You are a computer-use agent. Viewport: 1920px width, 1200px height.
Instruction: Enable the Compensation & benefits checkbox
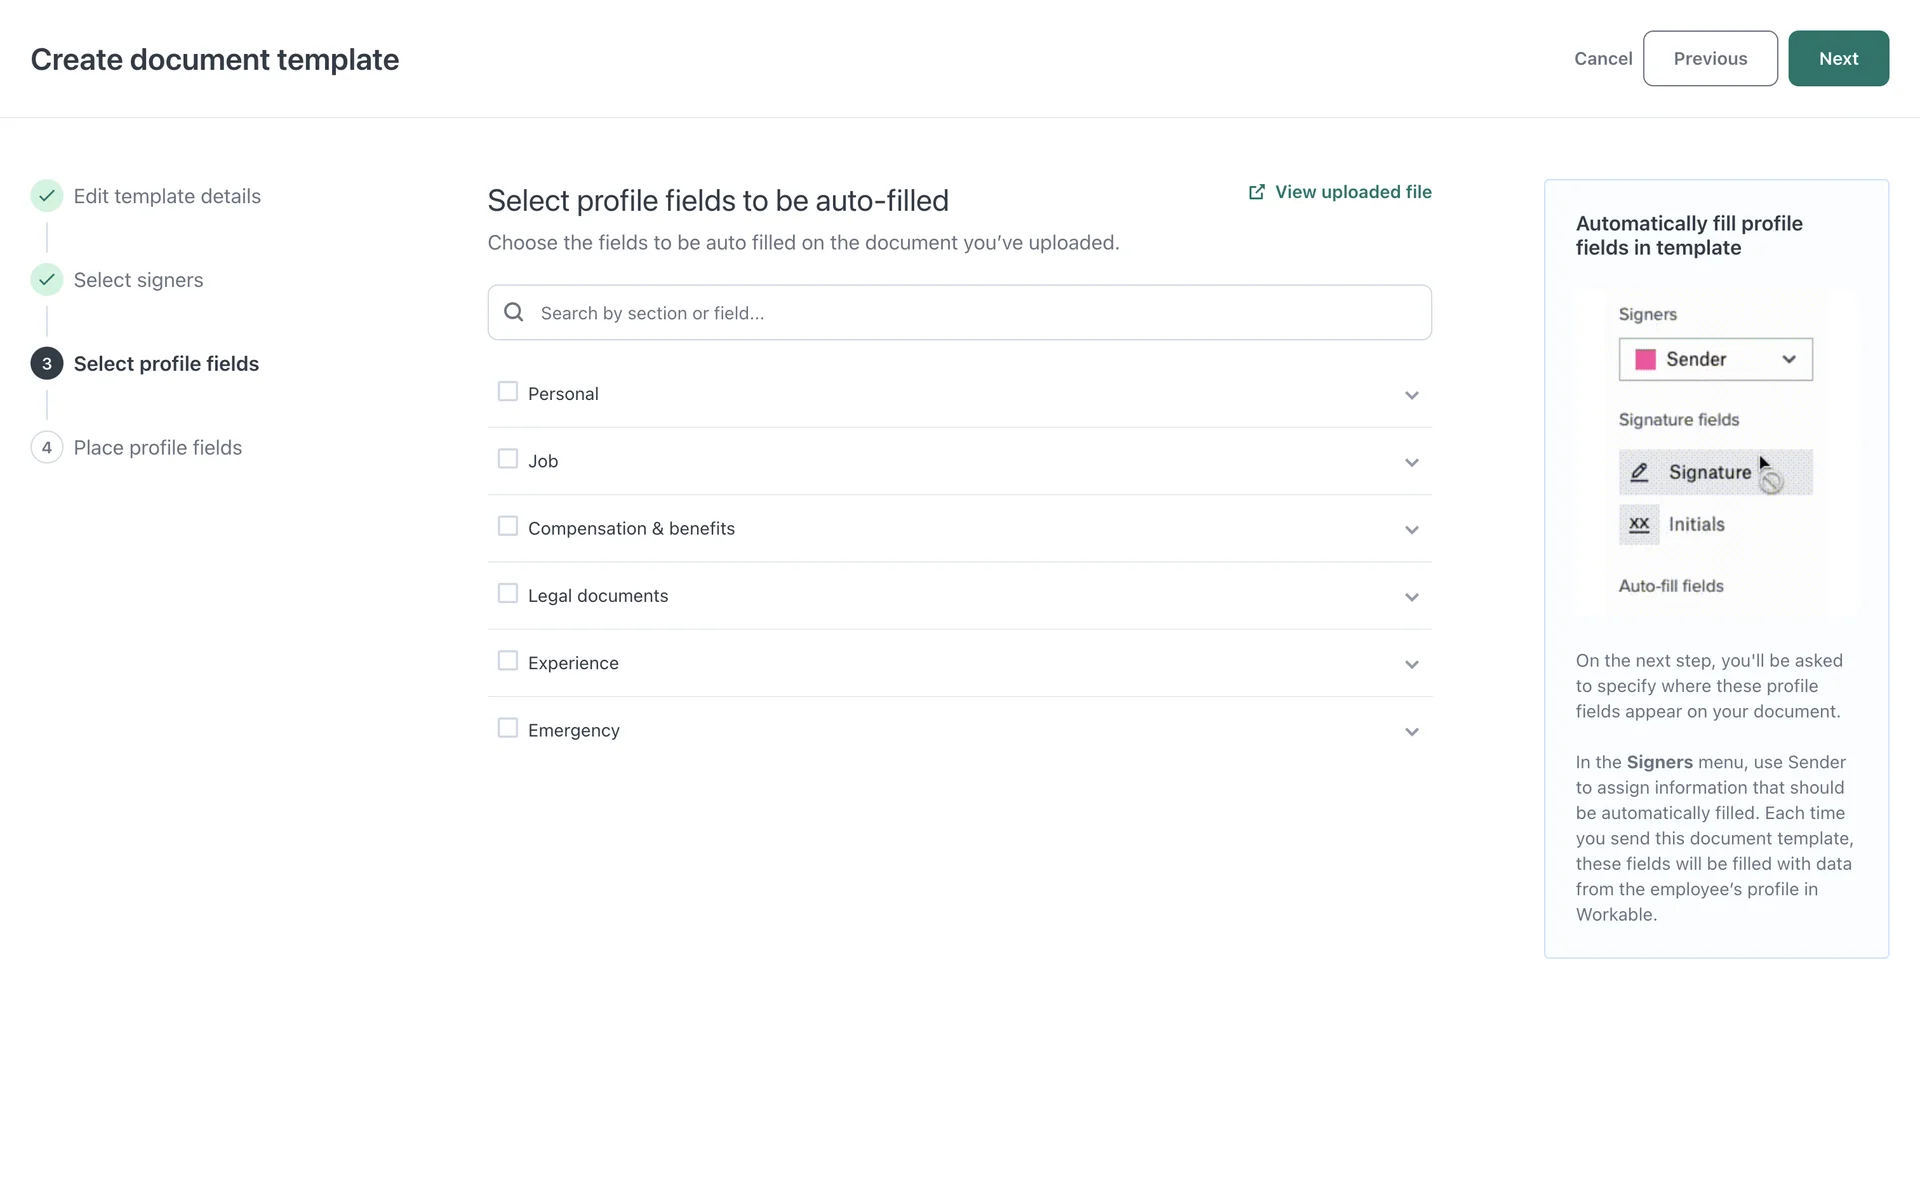point(508,526)
